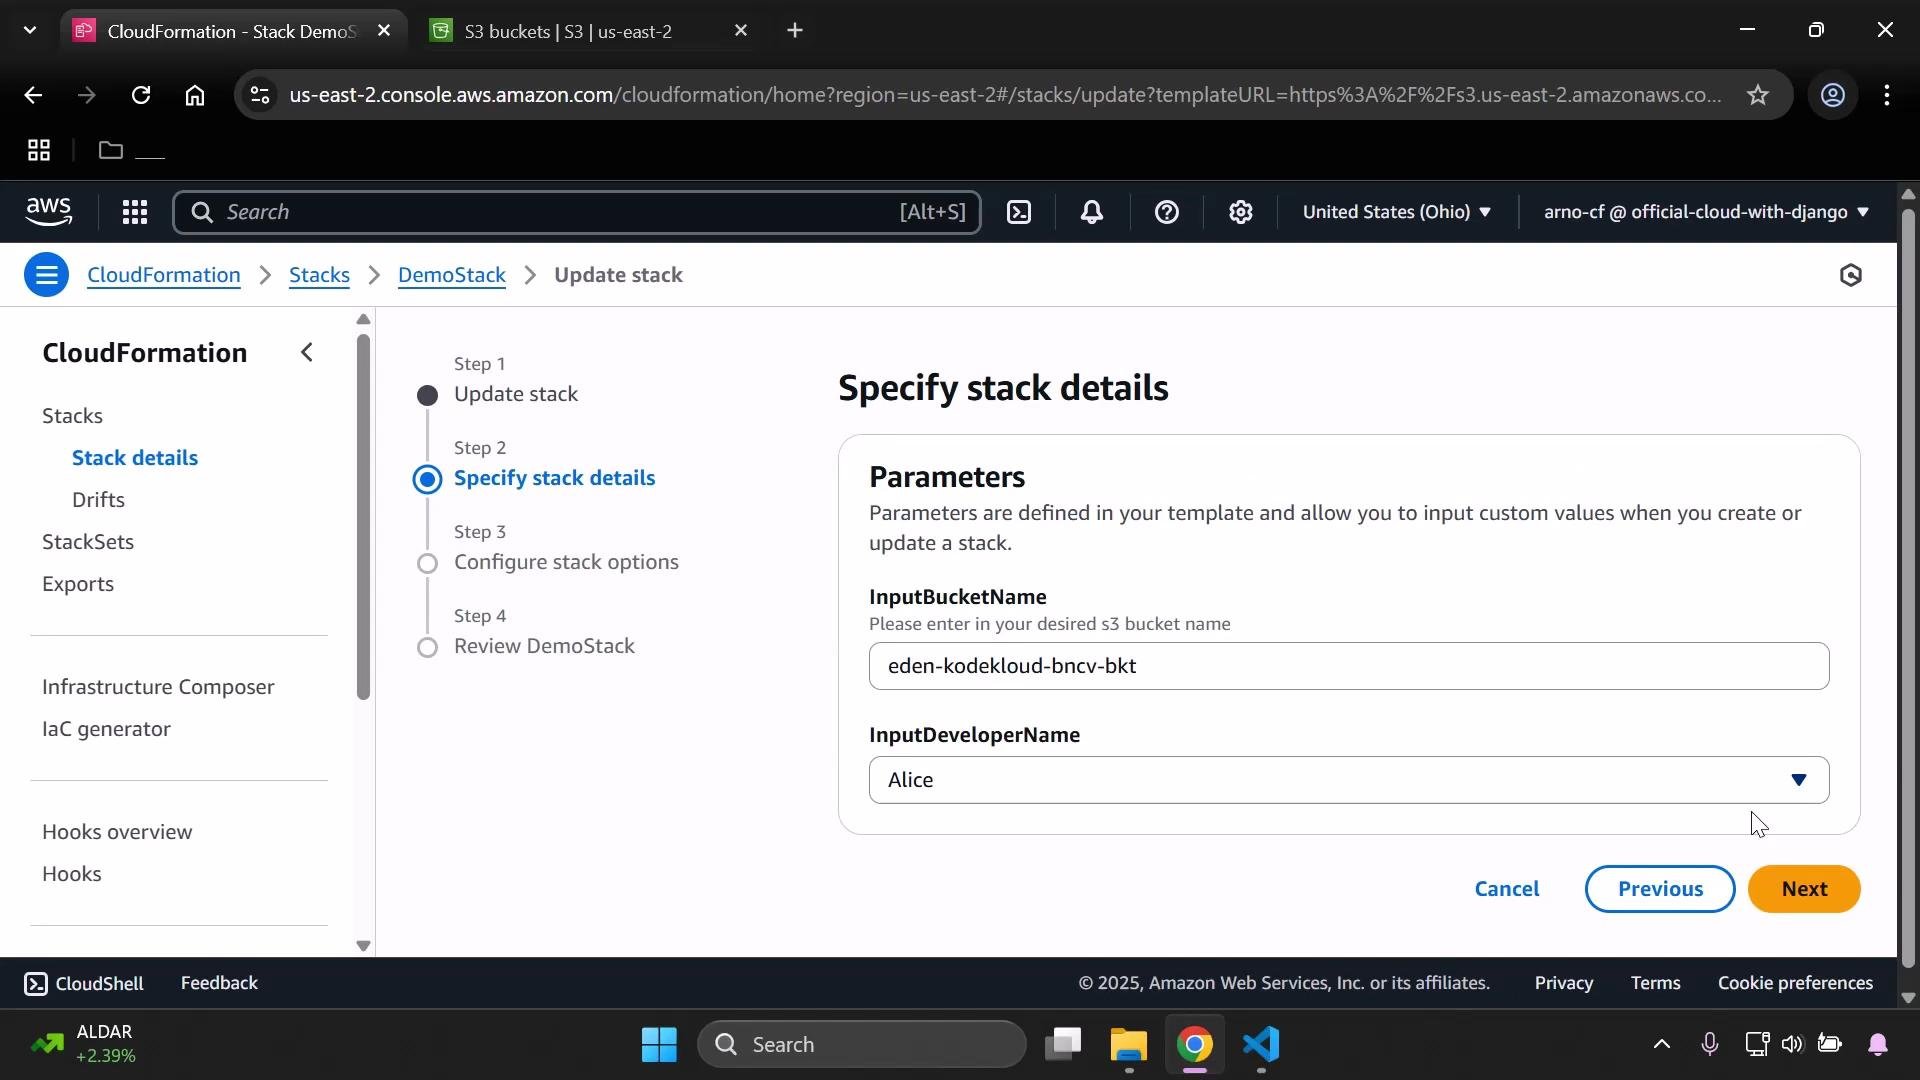Open the InputDeveloperName dropdown showing Alice
This screenshot has width=1920, height=1080.
point(1349,780)
